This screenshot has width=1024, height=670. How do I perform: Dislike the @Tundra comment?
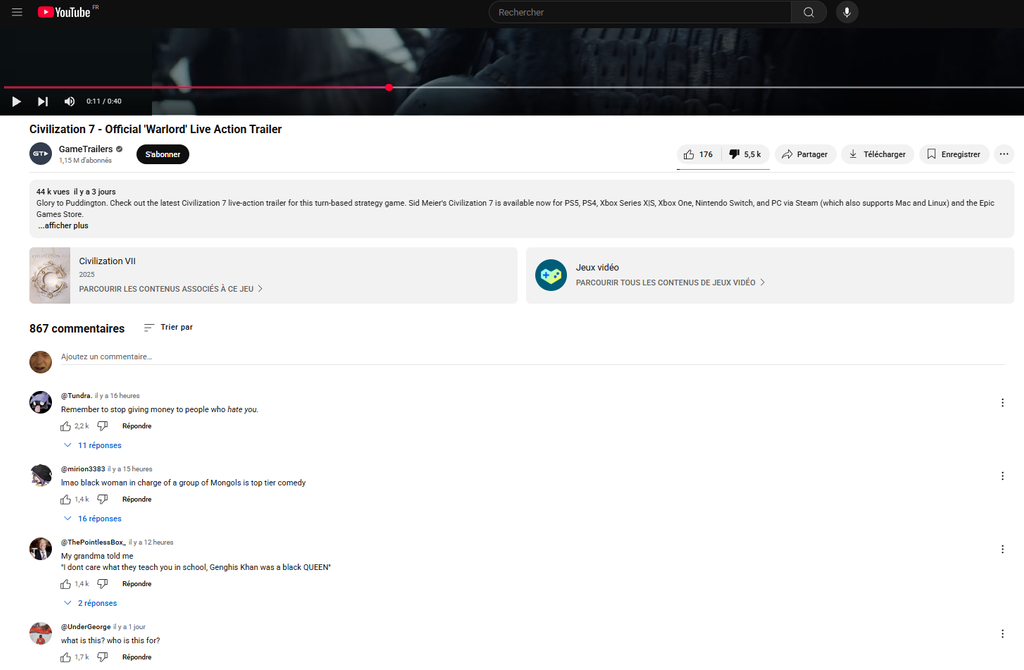103,426
